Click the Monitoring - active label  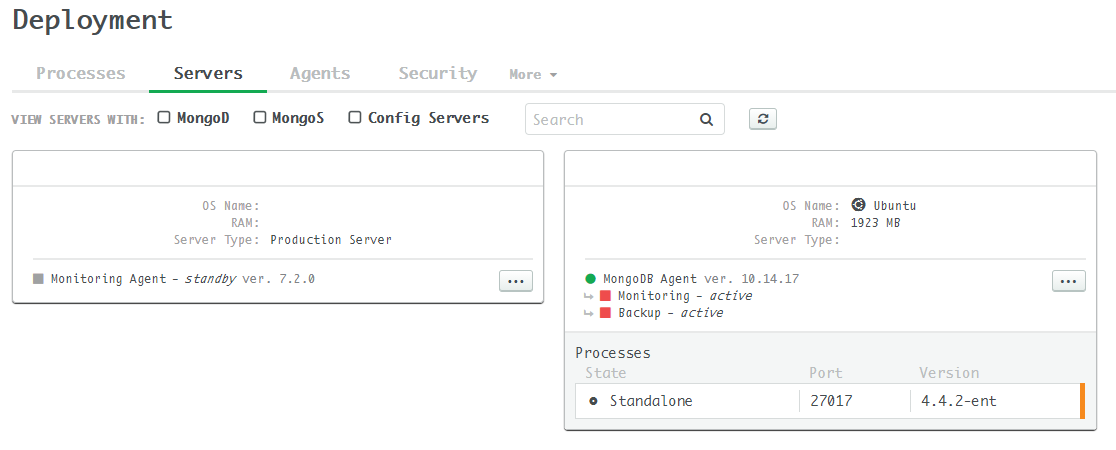point(685,295)
